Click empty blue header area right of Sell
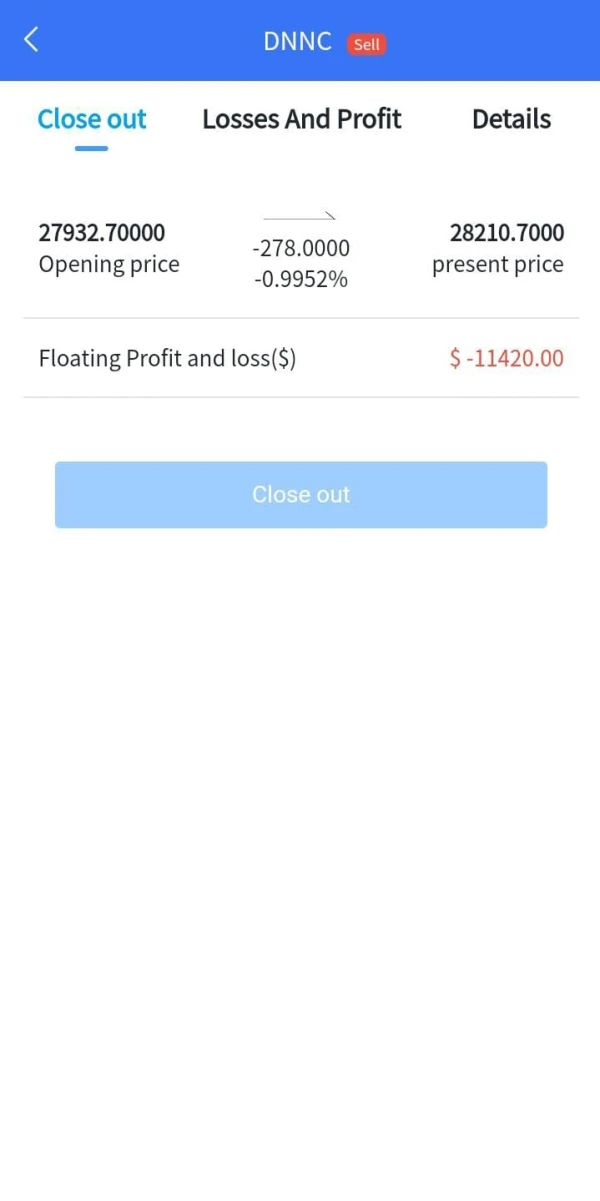Viewport: 600px width, 1201px height. click(490, 41)
